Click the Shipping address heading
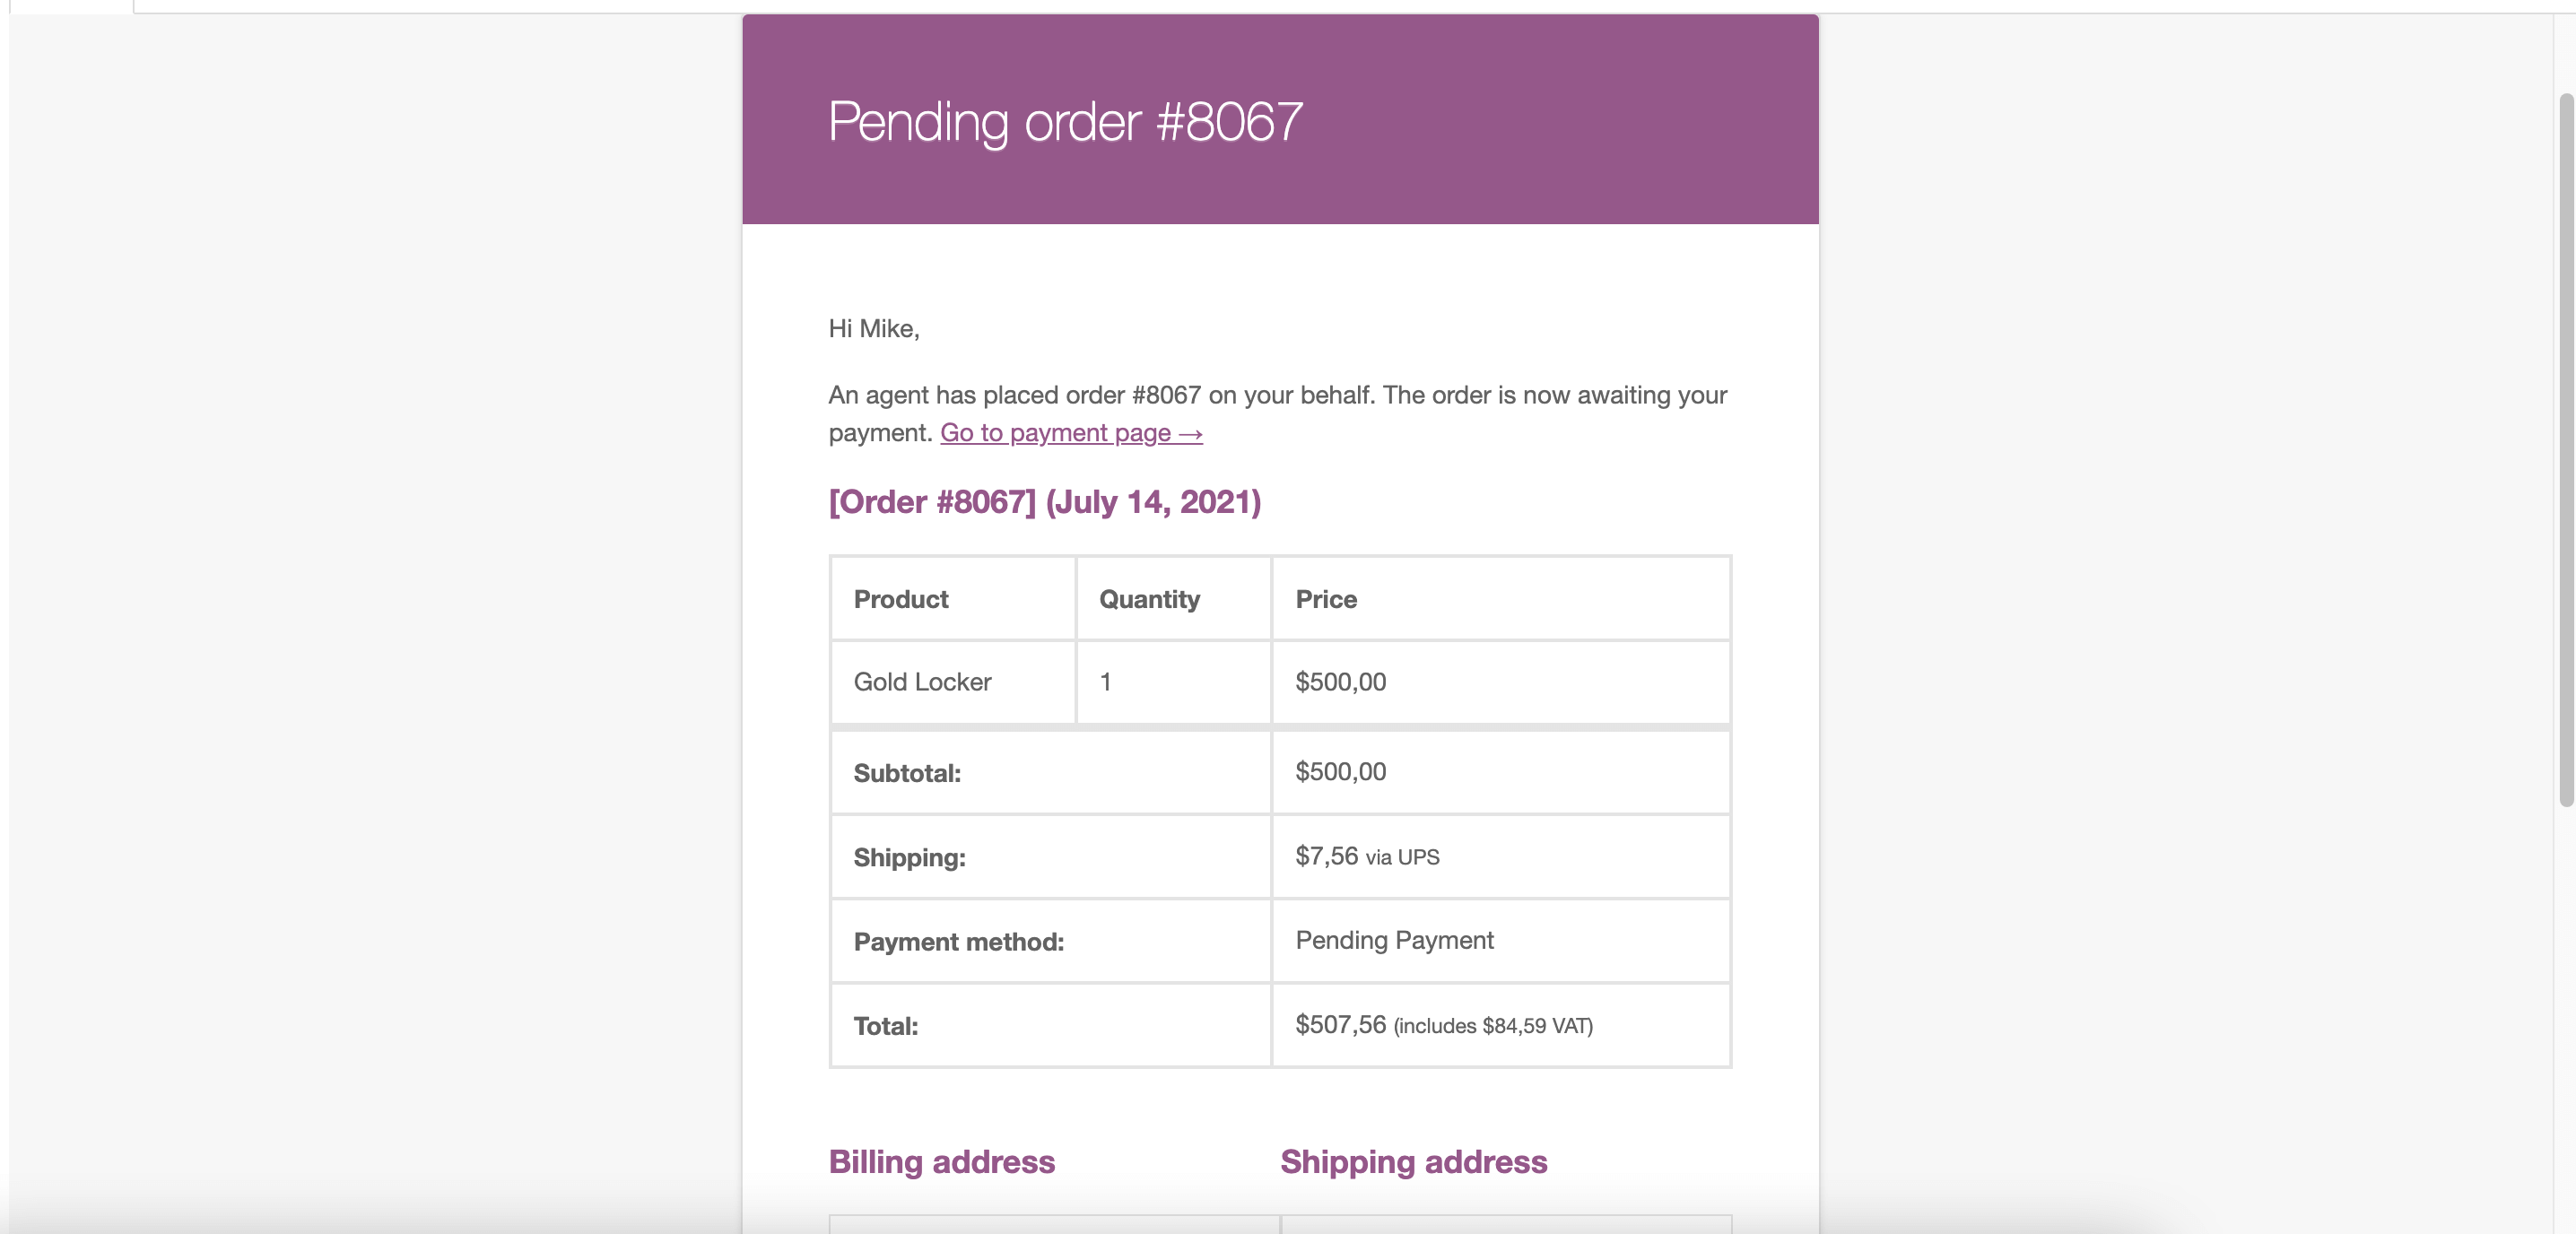2576x1234 pixels. [x=1413, y=1162]
